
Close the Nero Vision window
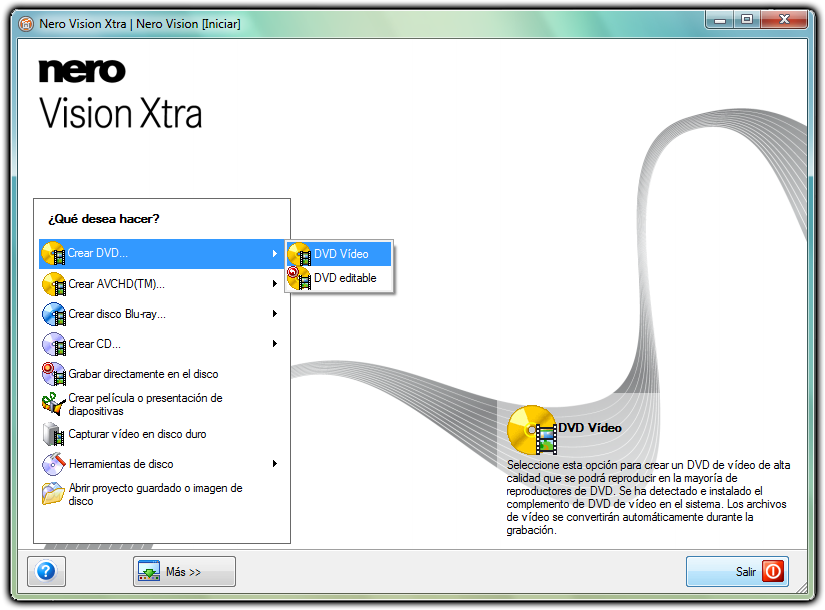784,20
